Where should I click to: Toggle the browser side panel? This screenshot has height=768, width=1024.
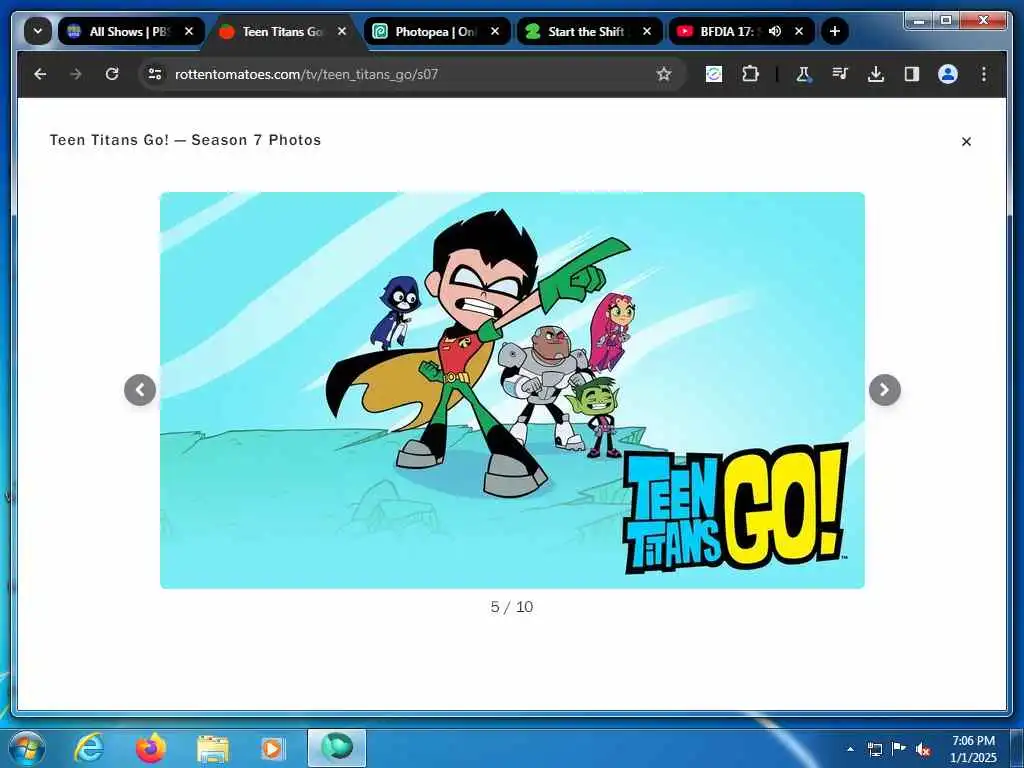coord(912,74)
